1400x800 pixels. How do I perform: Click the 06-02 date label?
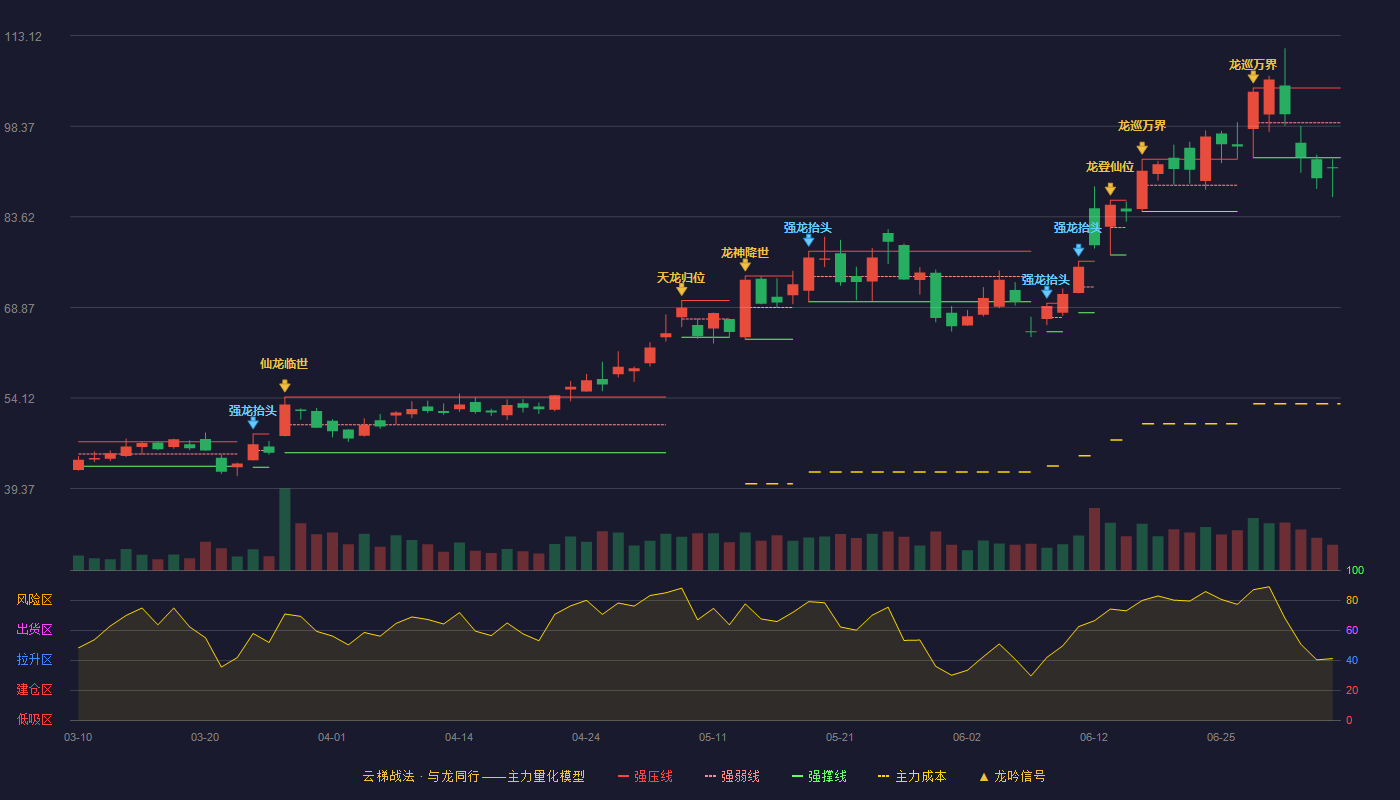967,737
